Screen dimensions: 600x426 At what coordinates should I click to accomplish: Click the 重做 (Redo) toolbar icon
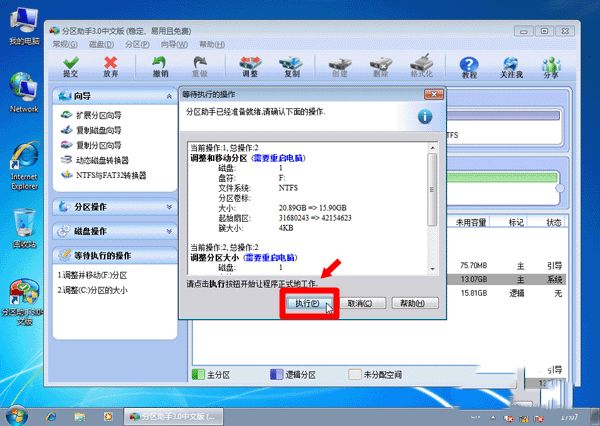(x=200, y=67)
